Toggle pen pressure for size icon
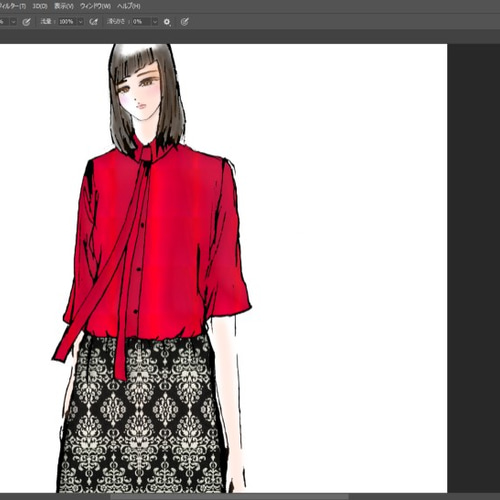The width and height of the screenshot is (500, 500). click(185, 22)
